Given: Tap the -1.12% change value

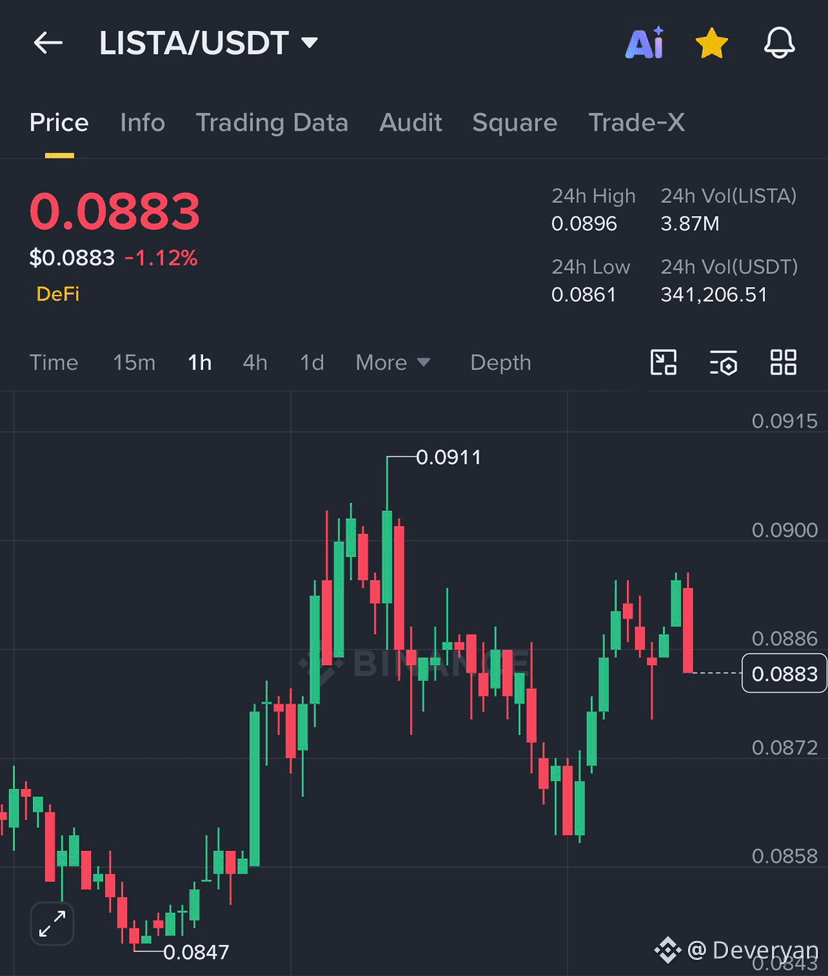Looking at the screenshot, I should pyautogui.click(x=161, y=258).
